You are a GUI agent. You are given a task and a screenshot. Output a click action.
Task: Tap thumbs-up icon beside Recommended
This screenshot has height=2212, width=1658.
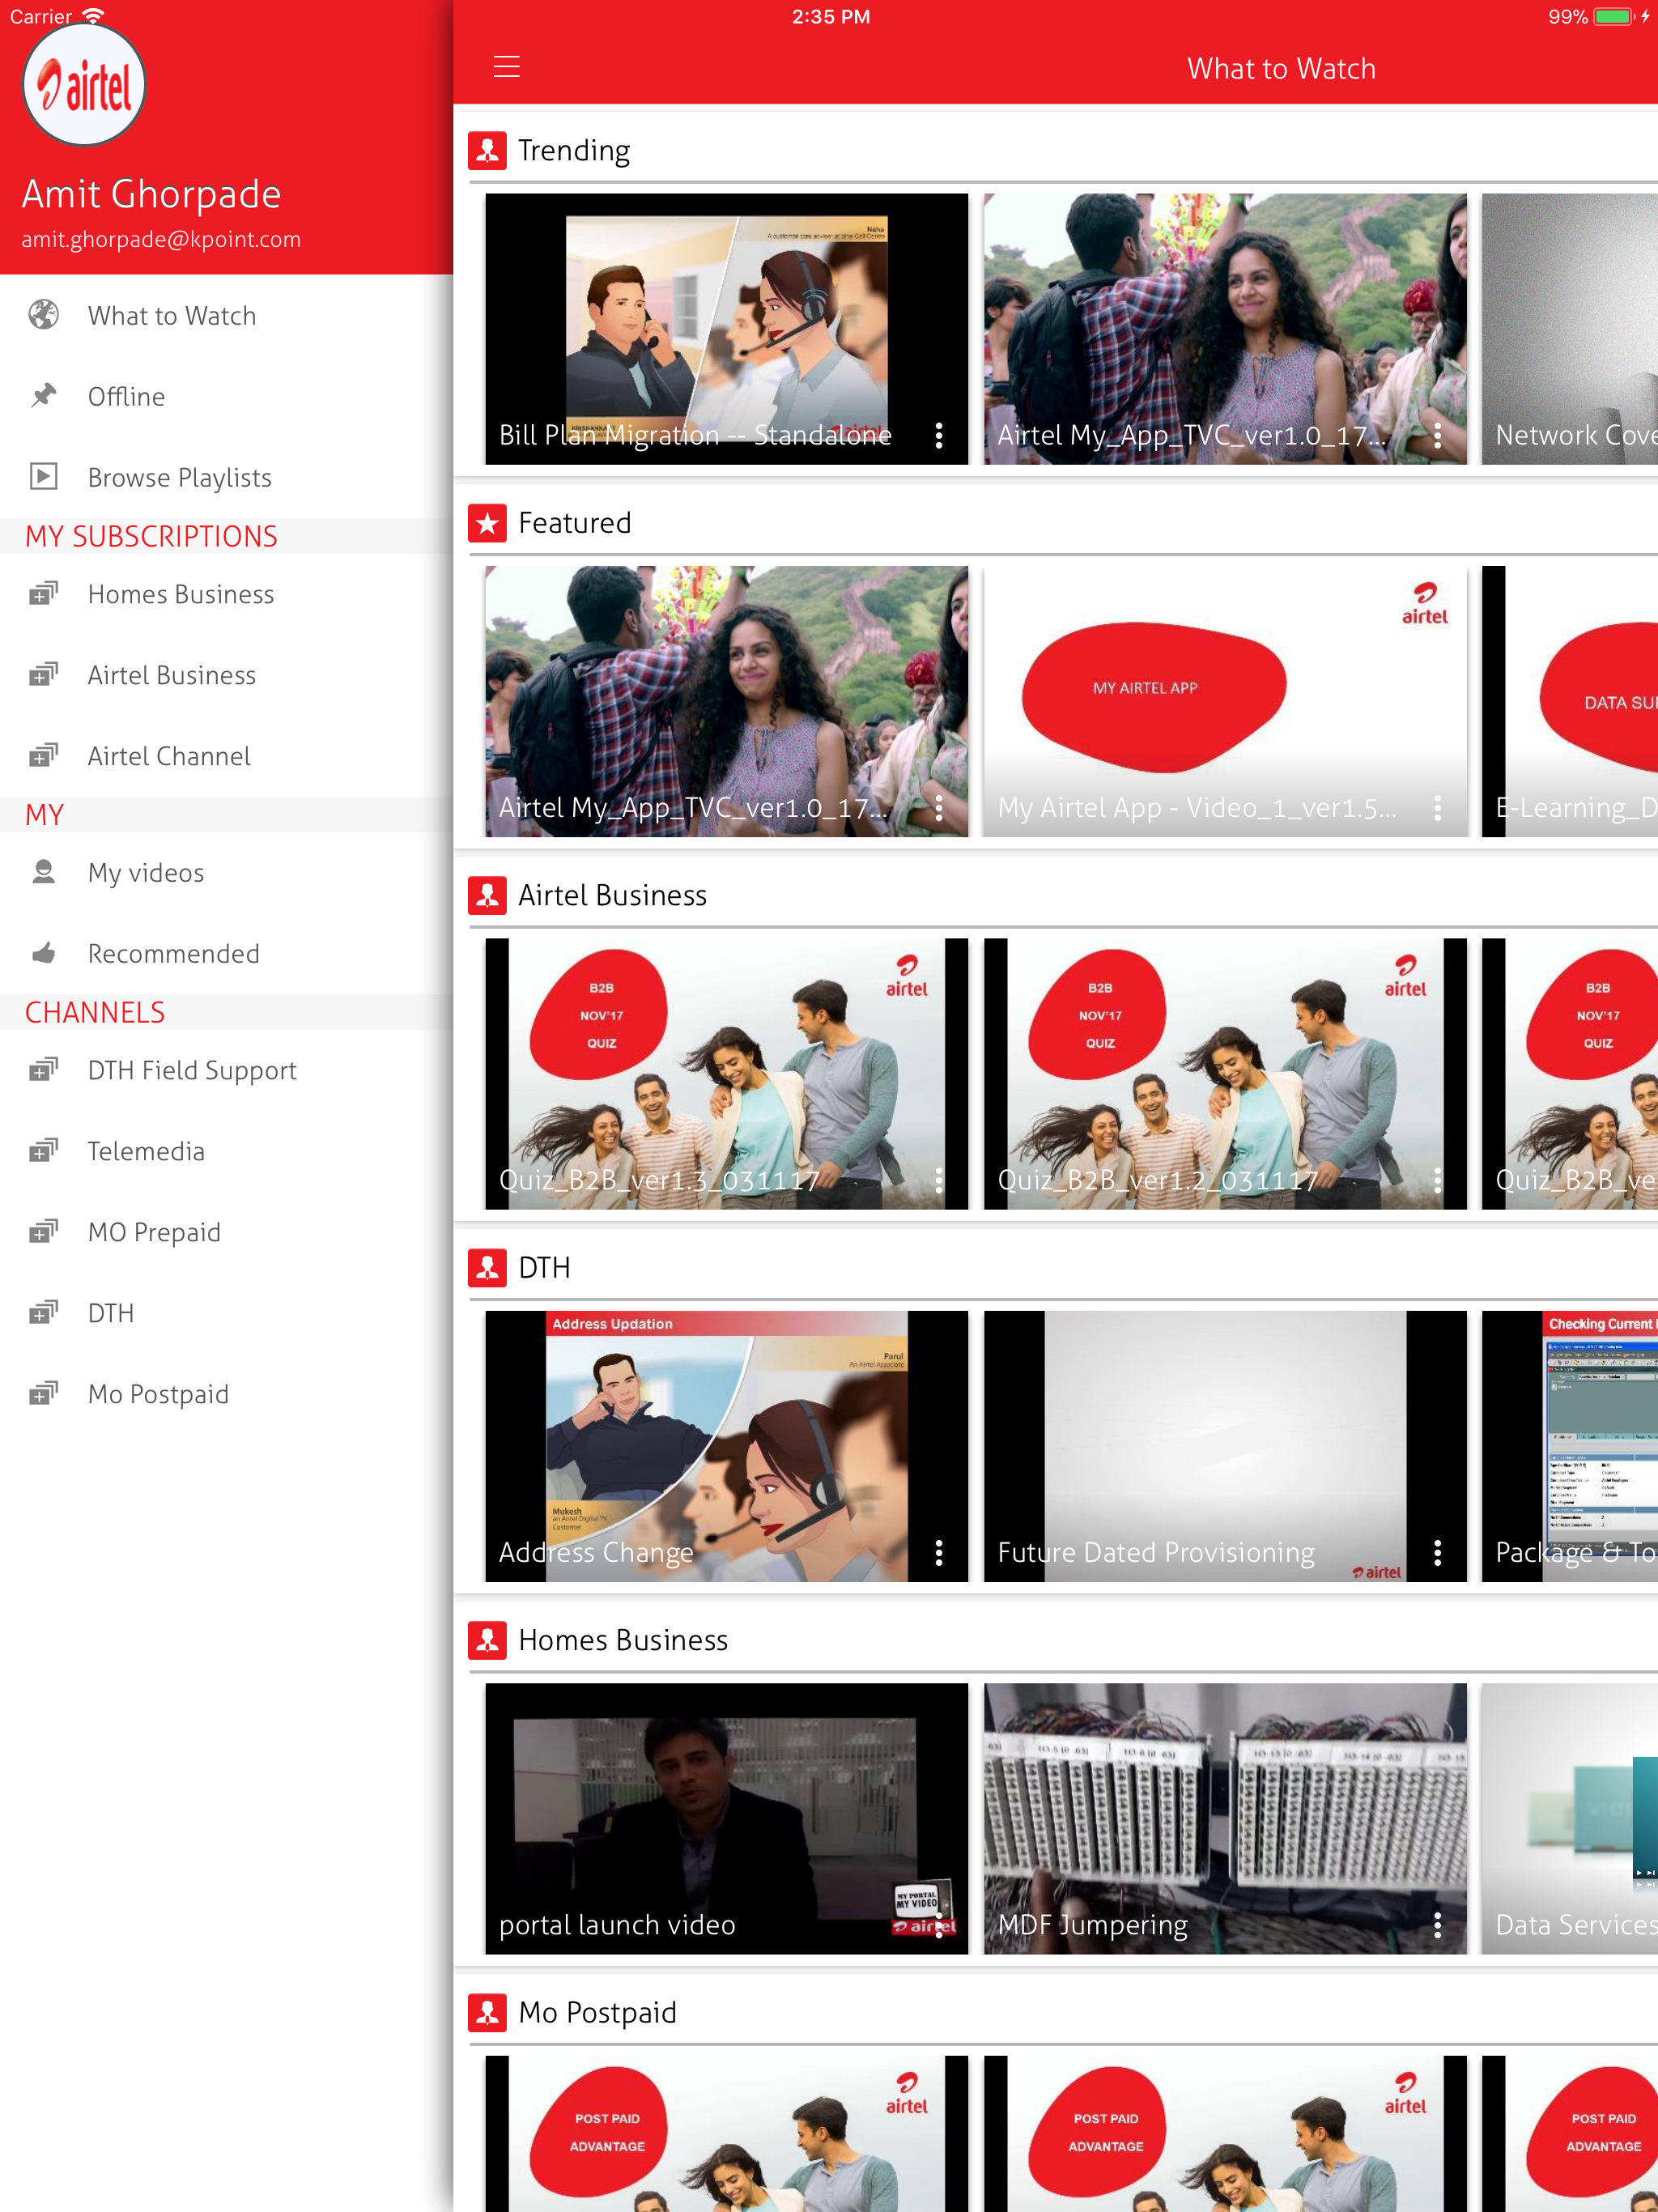point(43,953)
